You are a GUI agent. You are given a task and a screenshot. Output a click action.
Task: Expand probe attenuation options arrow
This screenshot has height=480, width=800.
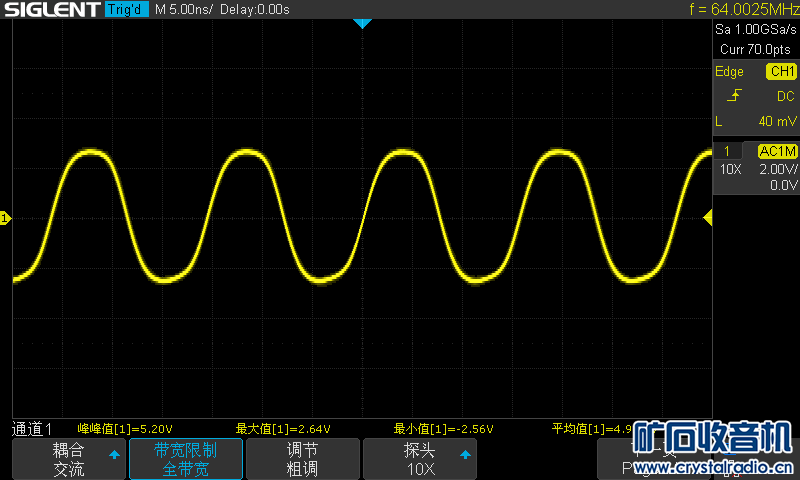[x=465, y=454]
